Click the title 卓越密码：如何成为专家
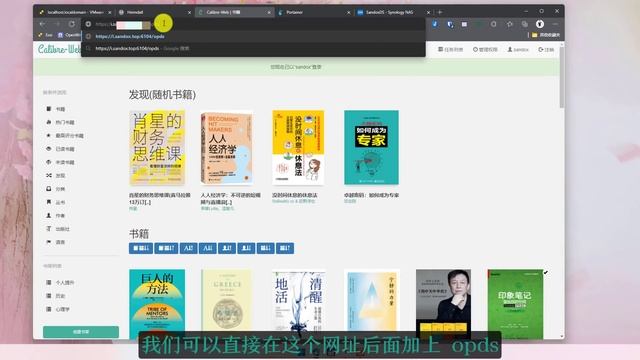This screenshot has height=360, width=640. tap(371, 196)
